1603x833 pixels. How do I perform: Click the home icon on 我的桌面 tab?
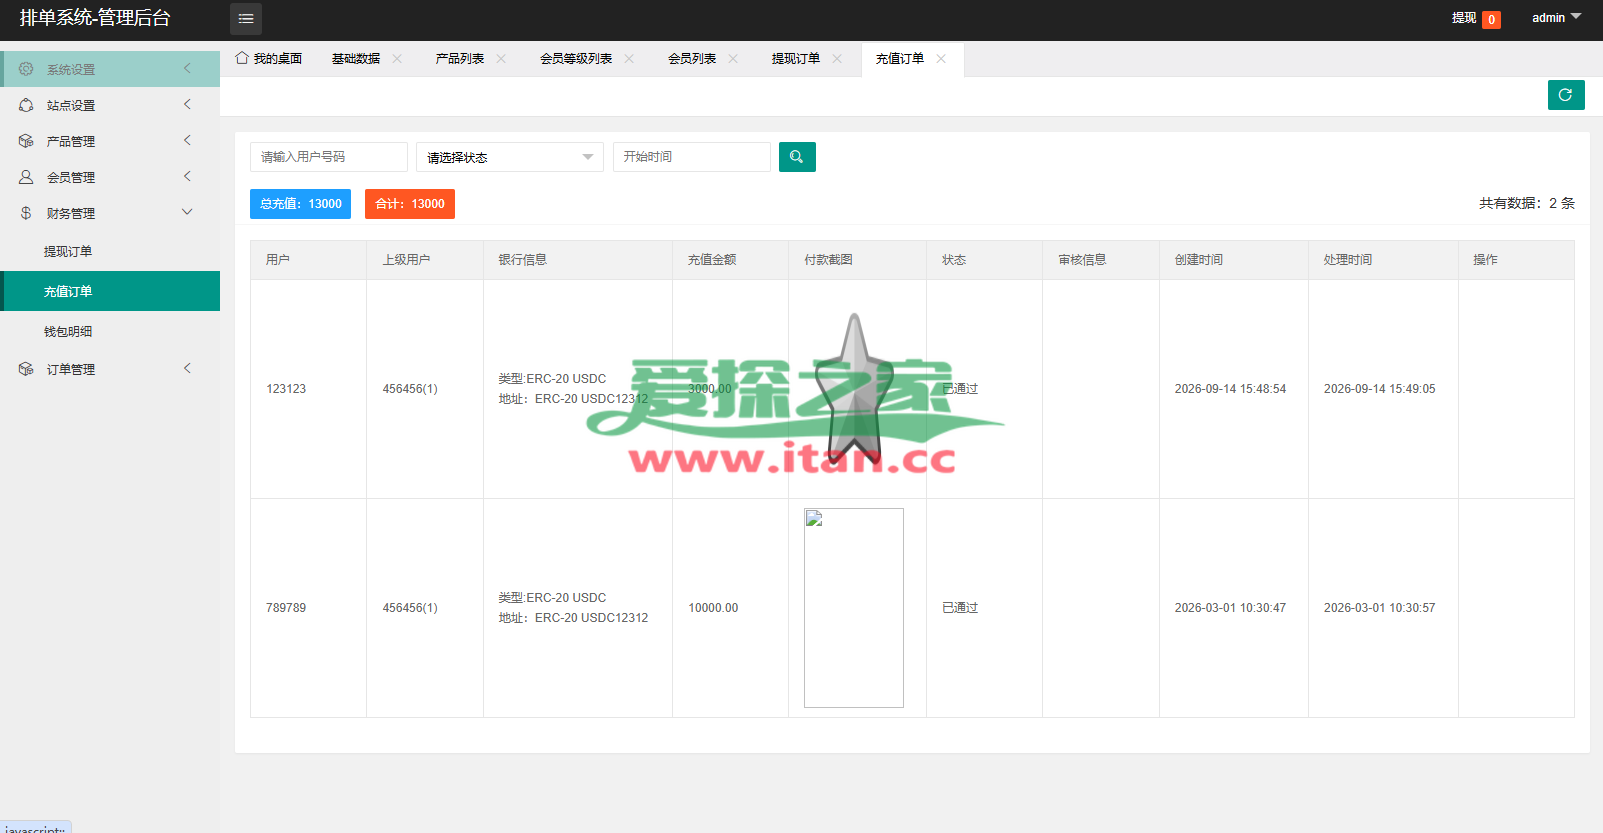[242, 58]
